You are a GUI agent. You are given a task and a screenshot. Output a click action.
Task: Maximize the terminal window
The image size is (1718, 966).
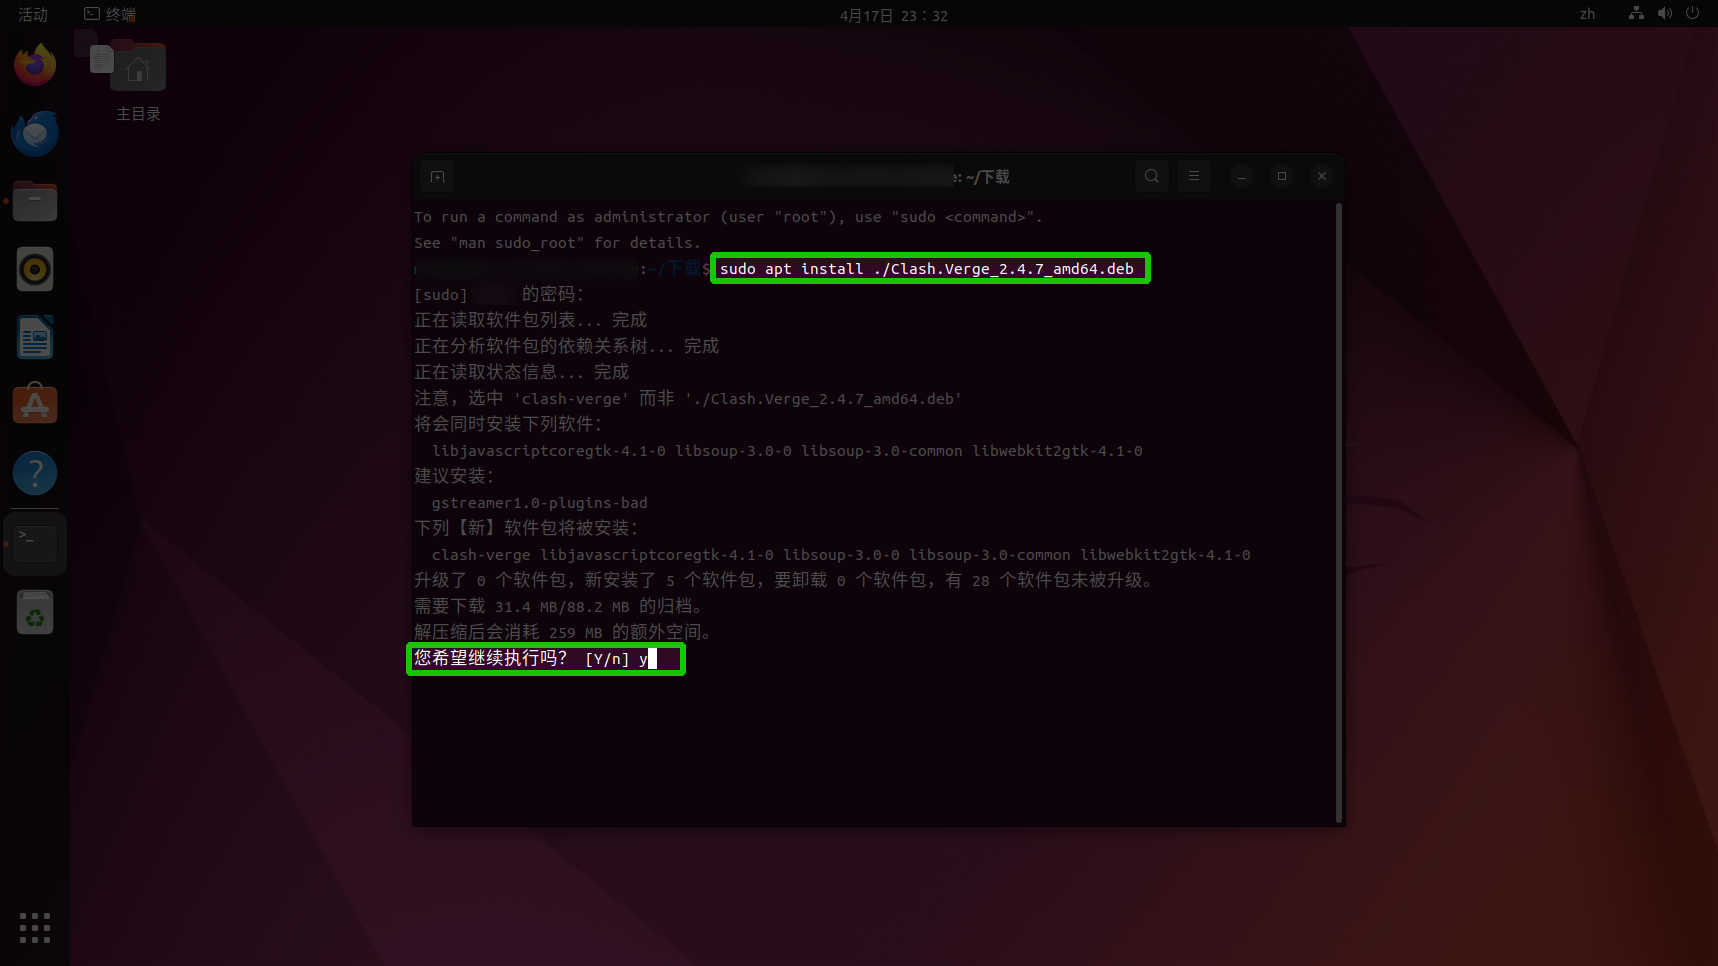point(1282,176)
